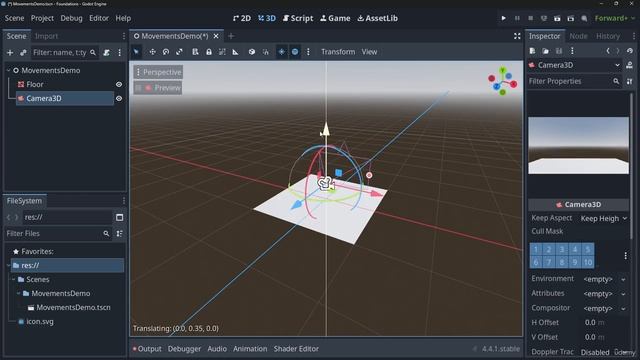This screenshot has width=640, height=360.
Task: Click the cube local space icon
Action: 252,52
